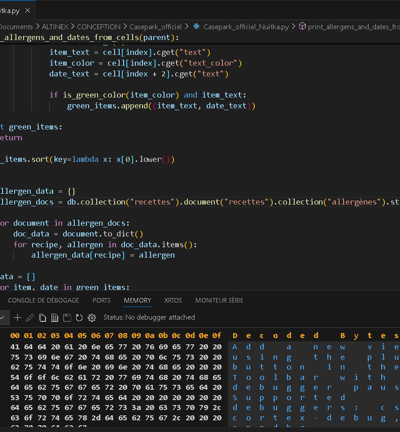Click the 'for recipe, allergen' loop line
This screenshot has width=400, height=432.
(105, 245)
